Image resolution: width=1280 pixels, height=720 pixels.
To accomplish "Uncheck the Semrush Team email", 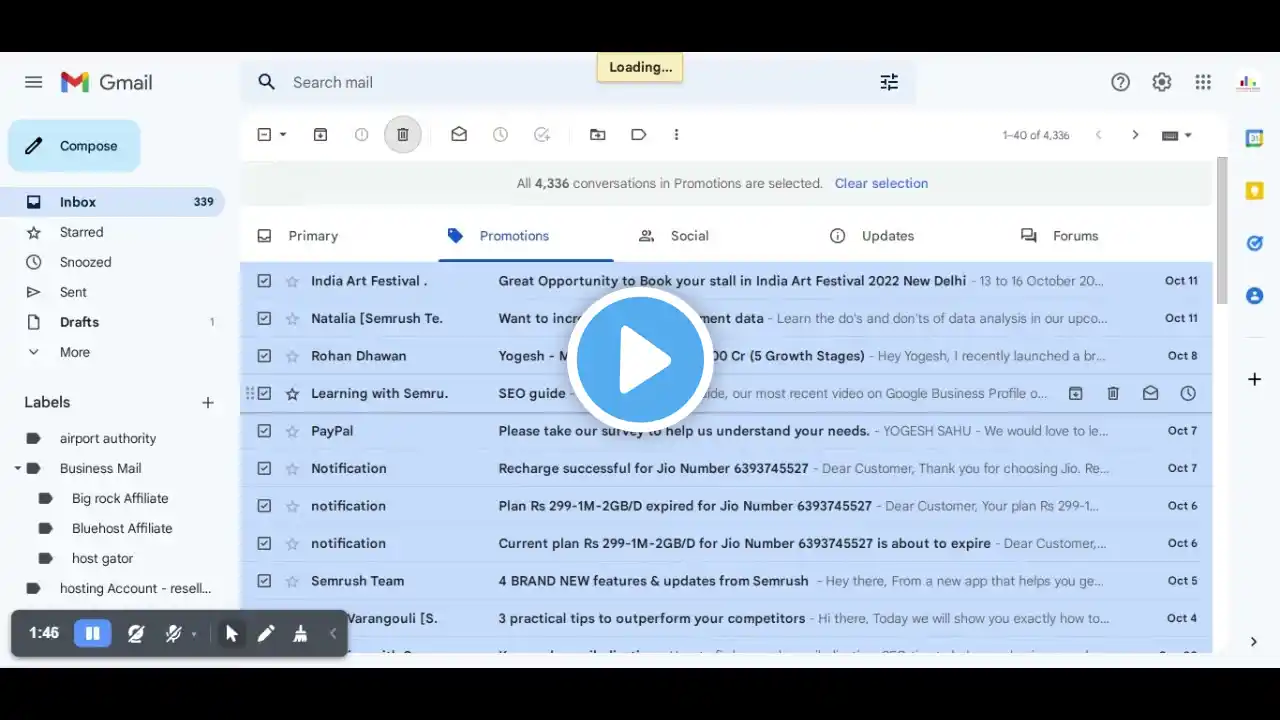I will pyautogui.click(x=264, y=581).
